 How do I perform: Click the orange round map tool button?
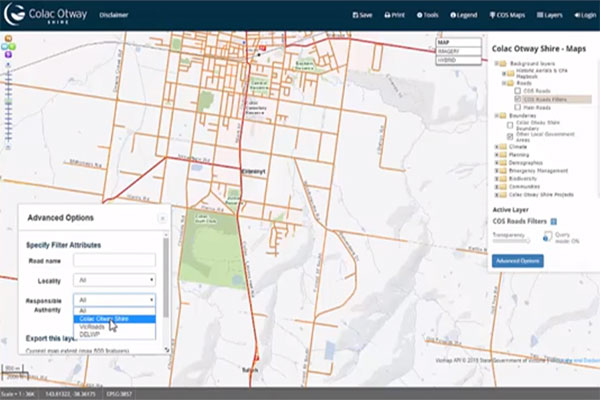(x=8, y=38)
